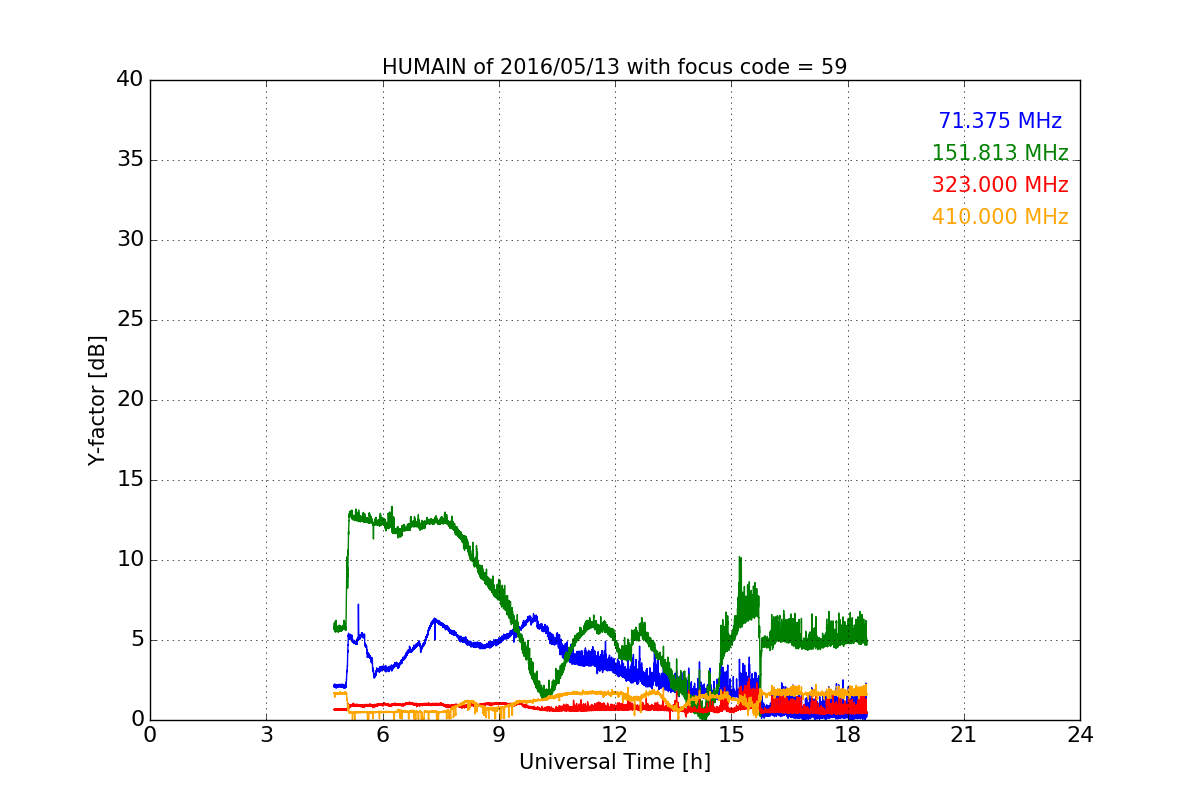Click the y-axis tick label 15
The width and height of the screenshot is (1200, 800).
coord(130,480)
